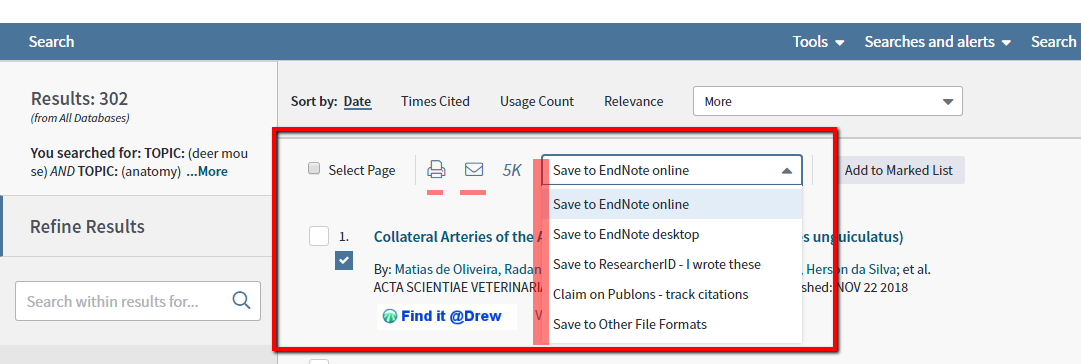Sort results by Usage Count

coord(536,101)
